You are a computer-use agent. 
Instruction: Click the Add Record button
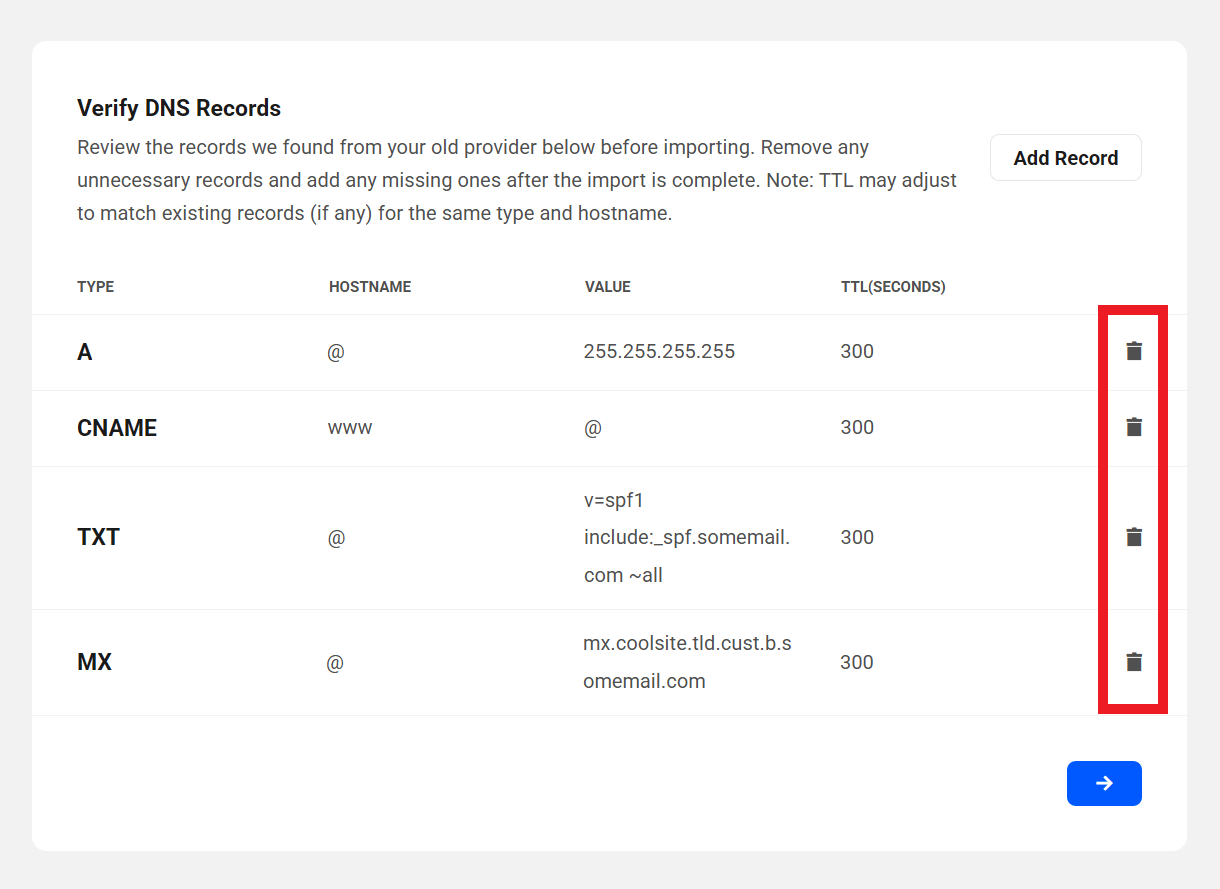click(1065, 158)
